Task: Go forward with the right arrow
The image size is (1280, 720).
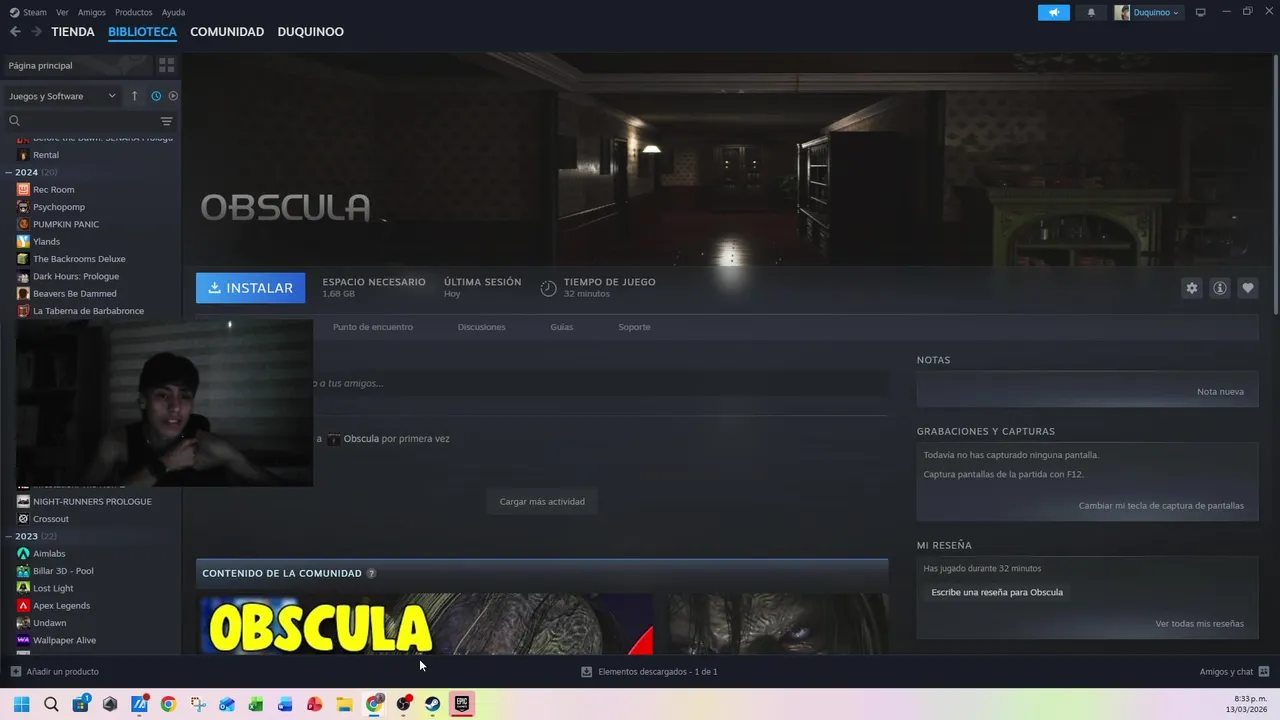Action: click(36, 32)
